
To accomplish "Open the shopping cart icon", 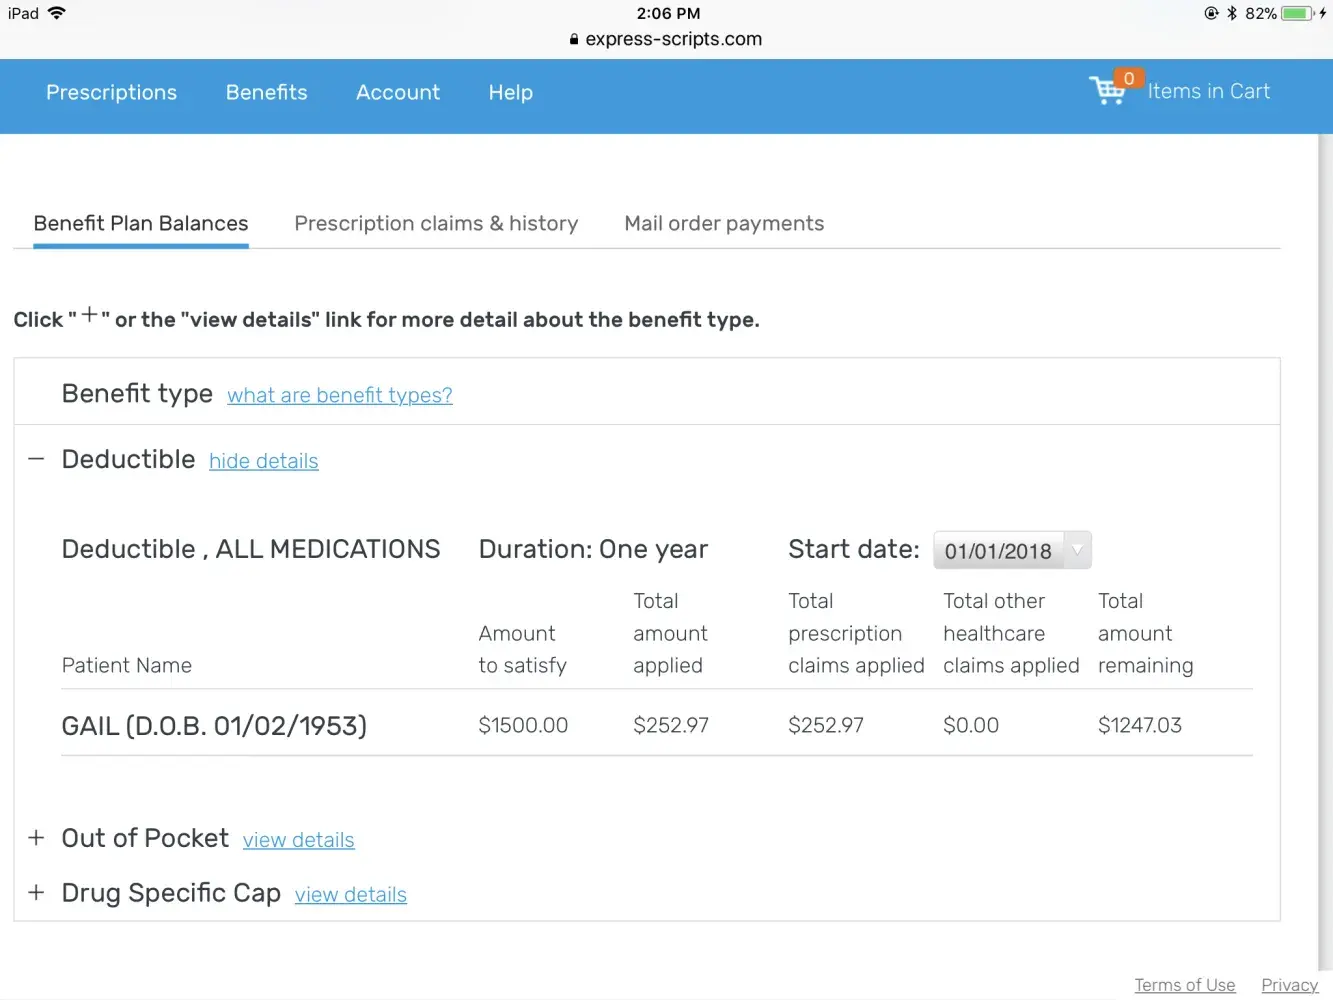I will click(x=1107, y=91).
